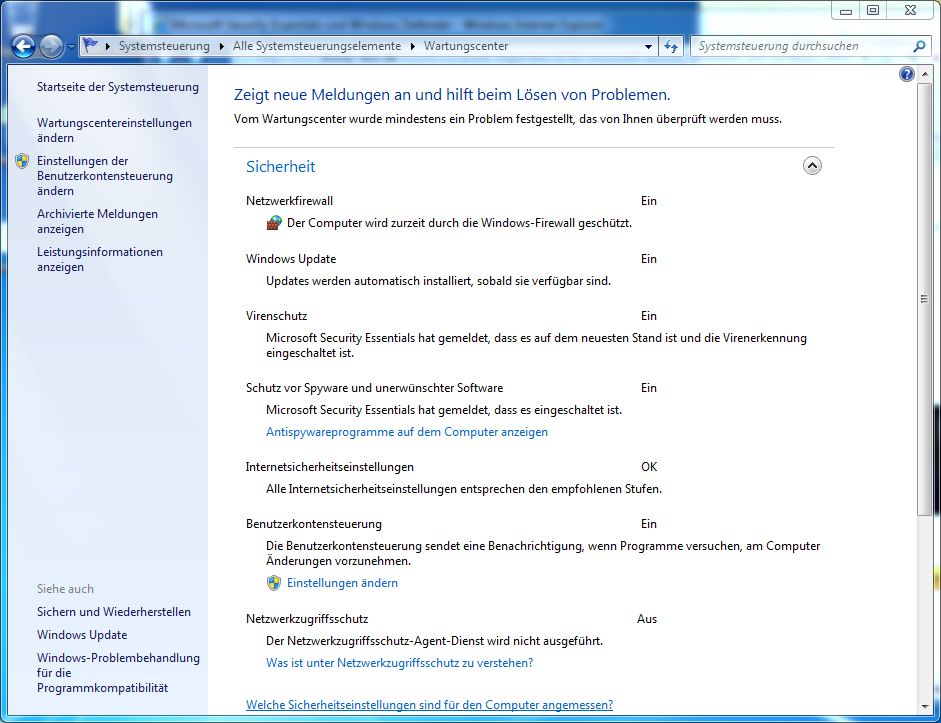This screenshot has width=941, height=723.
Task: Open the address bar history dropdown arrow
Action: click(x=648, y=46)
